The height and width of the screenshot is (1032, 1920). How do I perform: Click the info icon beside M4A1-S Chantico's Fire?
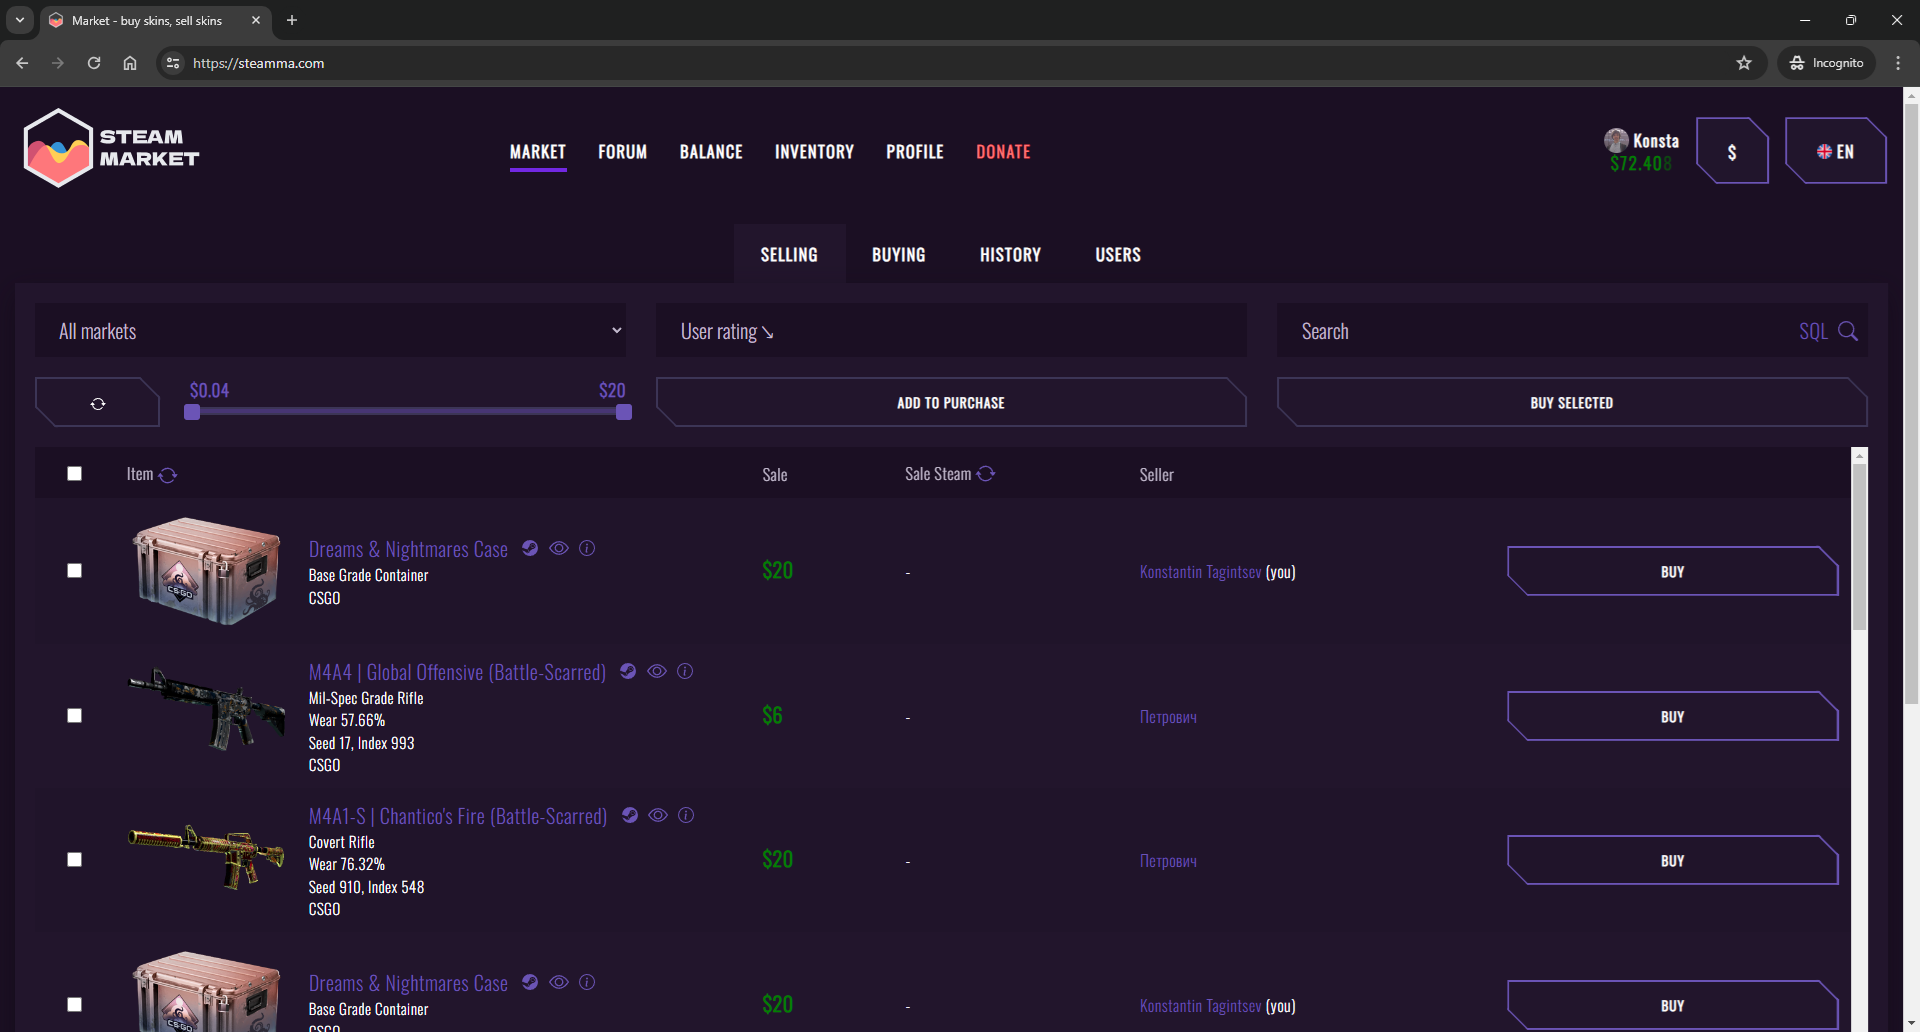point(686,816)
